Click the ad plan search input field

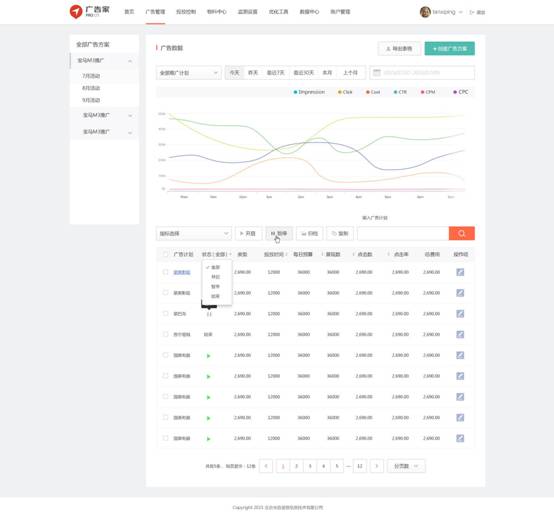tap(403, 234)
